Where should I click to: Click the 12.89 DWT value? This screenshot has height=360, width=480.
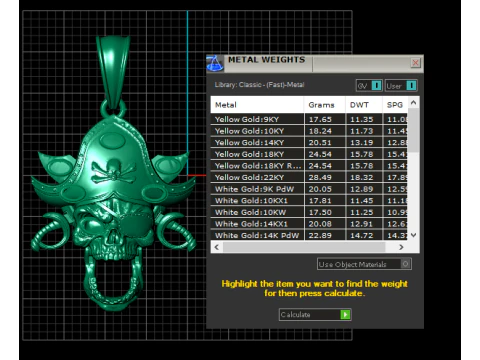pyautogui.click(x=362, y=189)
